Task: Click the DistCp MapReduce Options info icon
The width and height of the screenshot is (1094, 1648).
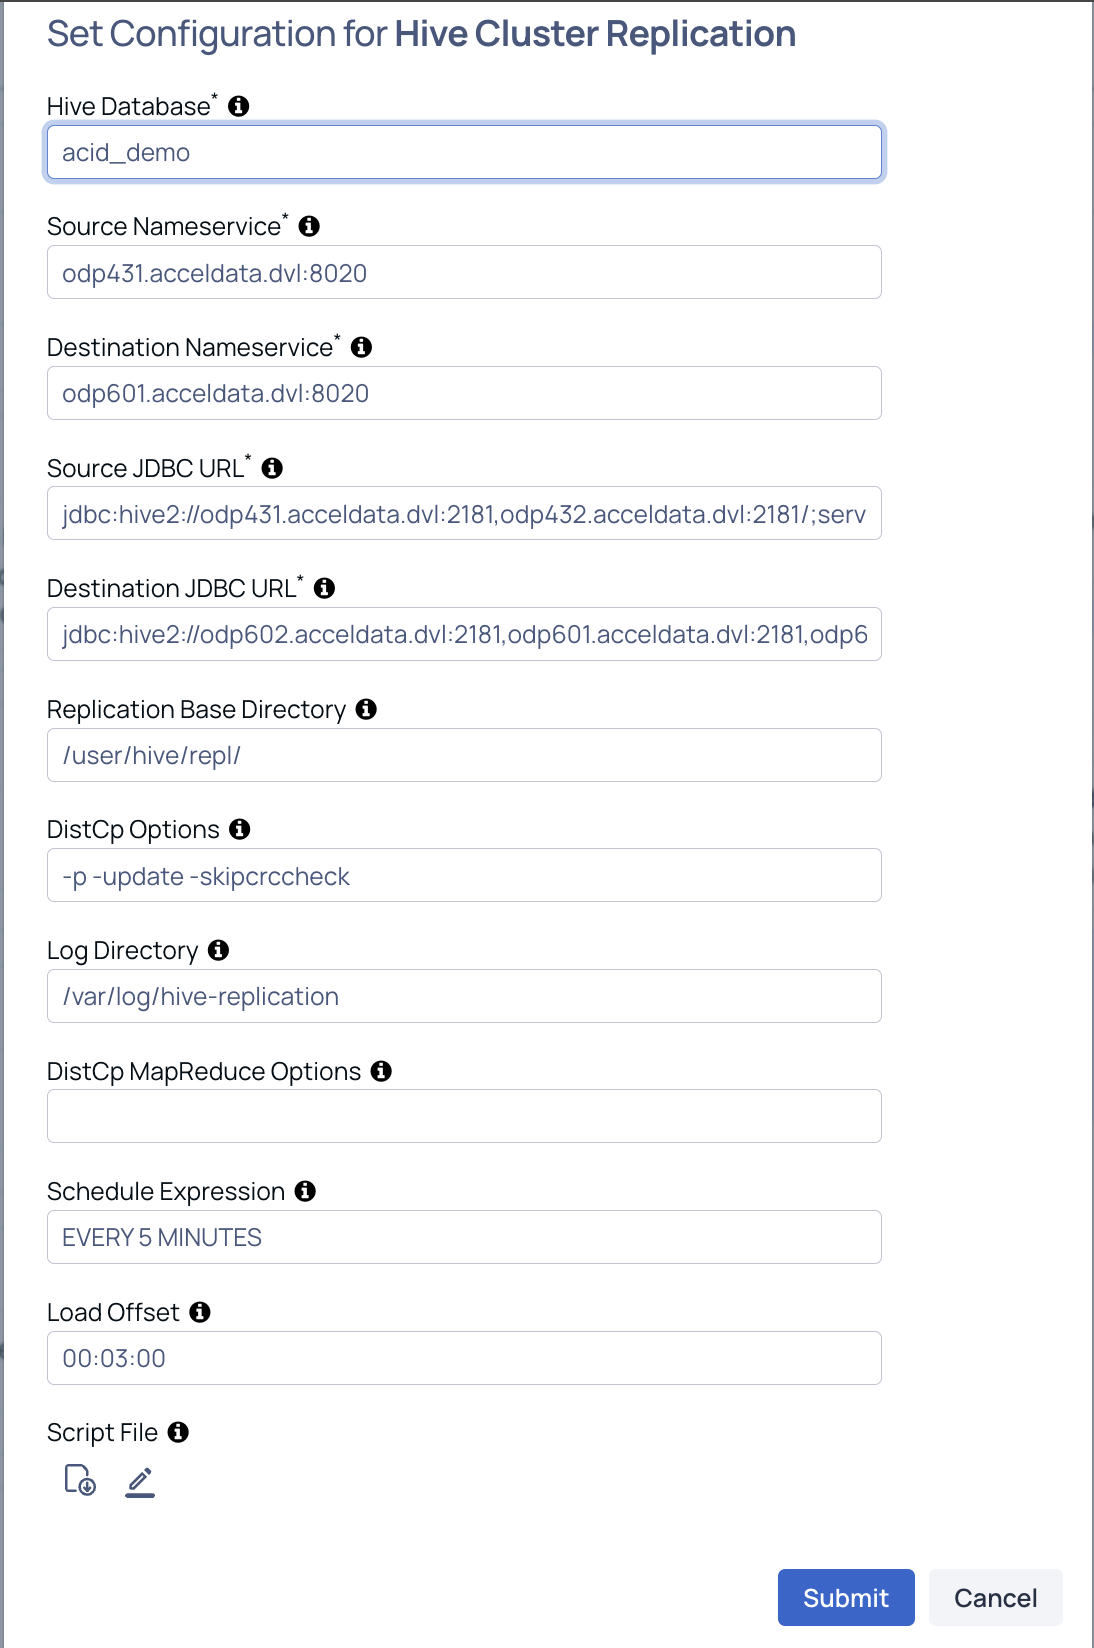Action: coord(381,1071)
